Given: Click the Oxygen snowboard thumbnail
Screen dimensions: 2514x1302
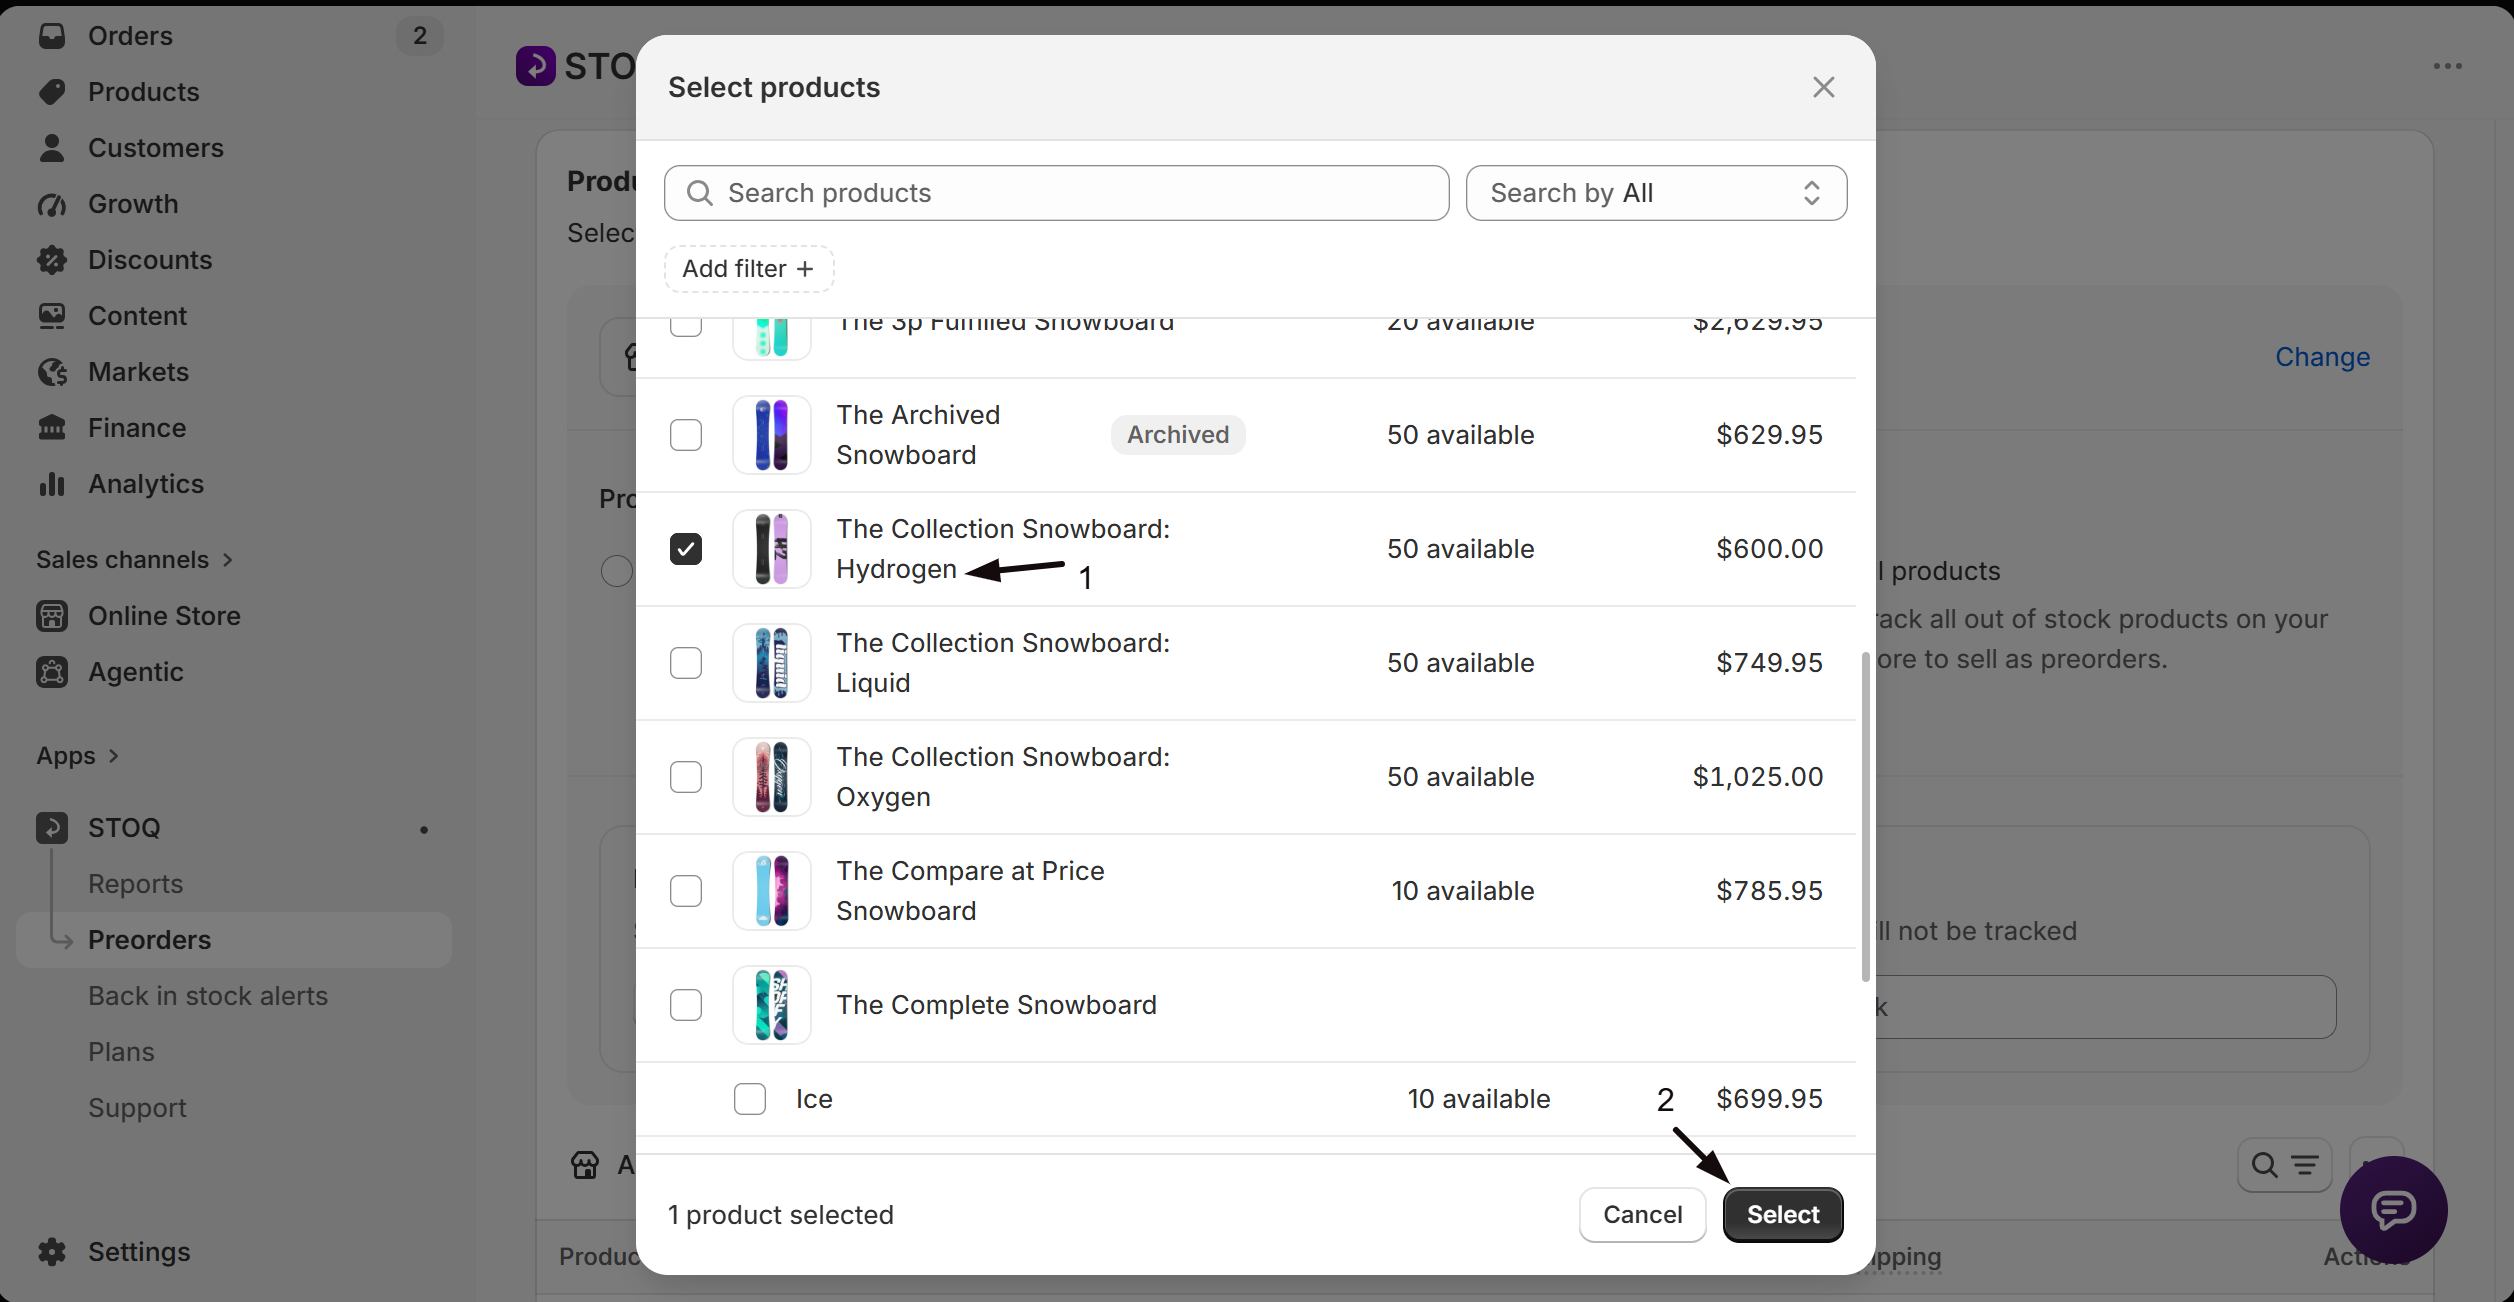Looking at the screenshot, I should (x=771, y=777).
